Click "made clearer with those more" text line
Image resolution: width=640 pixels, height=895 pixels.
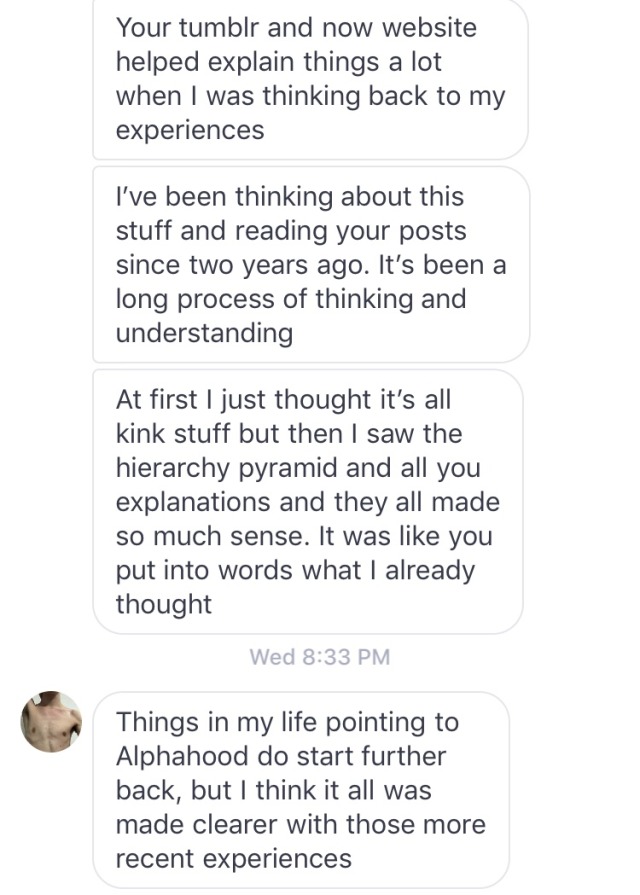(301, 825)
